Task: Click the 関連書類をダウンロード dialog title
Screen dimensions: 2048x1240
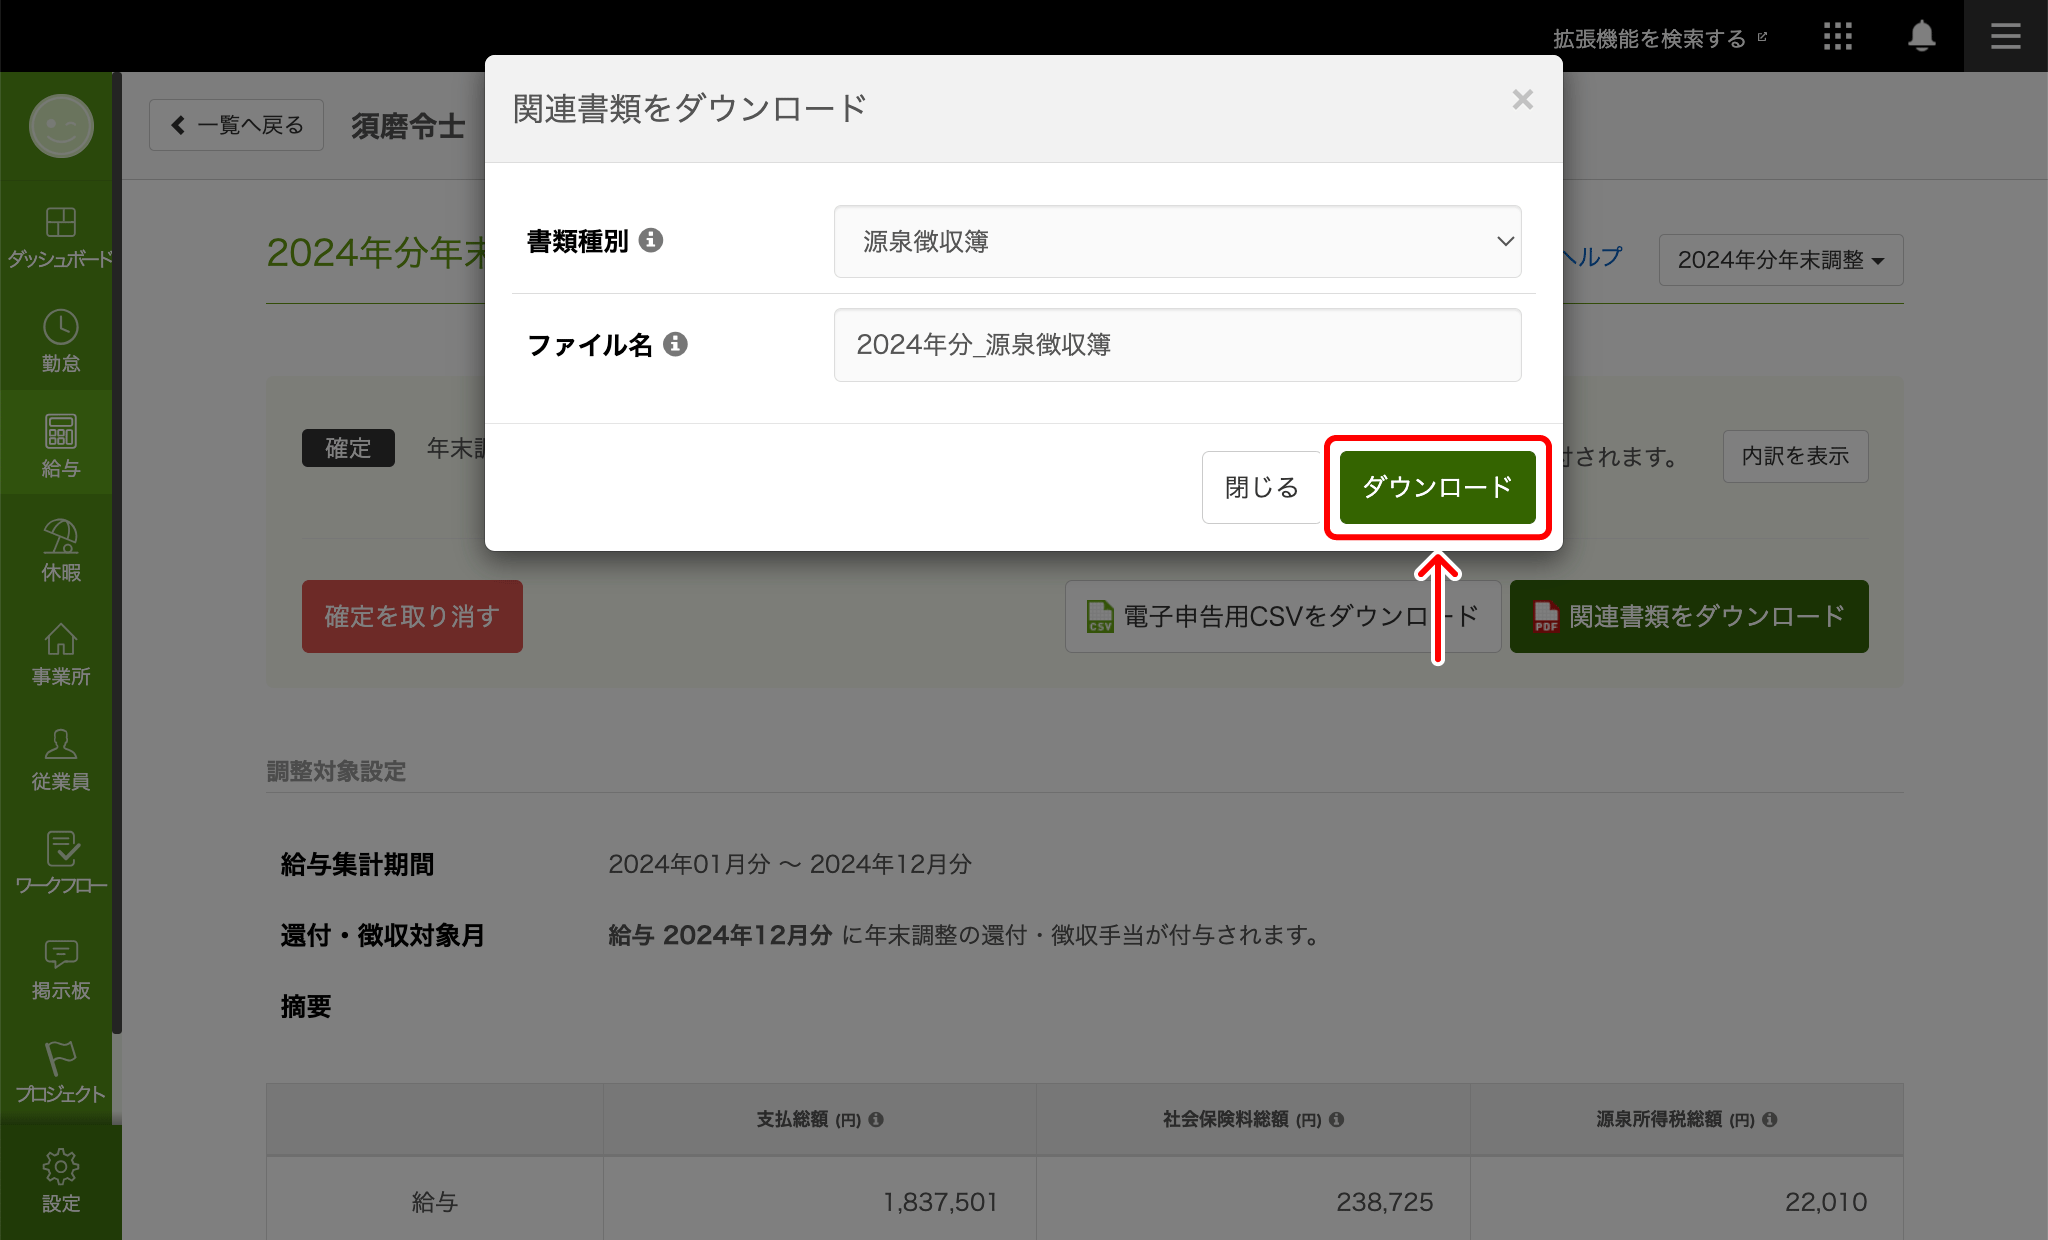Action: tap(689, 108)
